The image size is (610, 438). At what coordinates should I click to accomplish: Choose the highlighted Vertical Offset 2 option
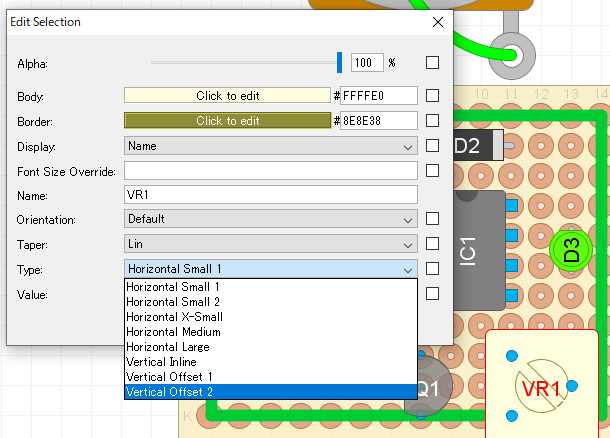271,392
